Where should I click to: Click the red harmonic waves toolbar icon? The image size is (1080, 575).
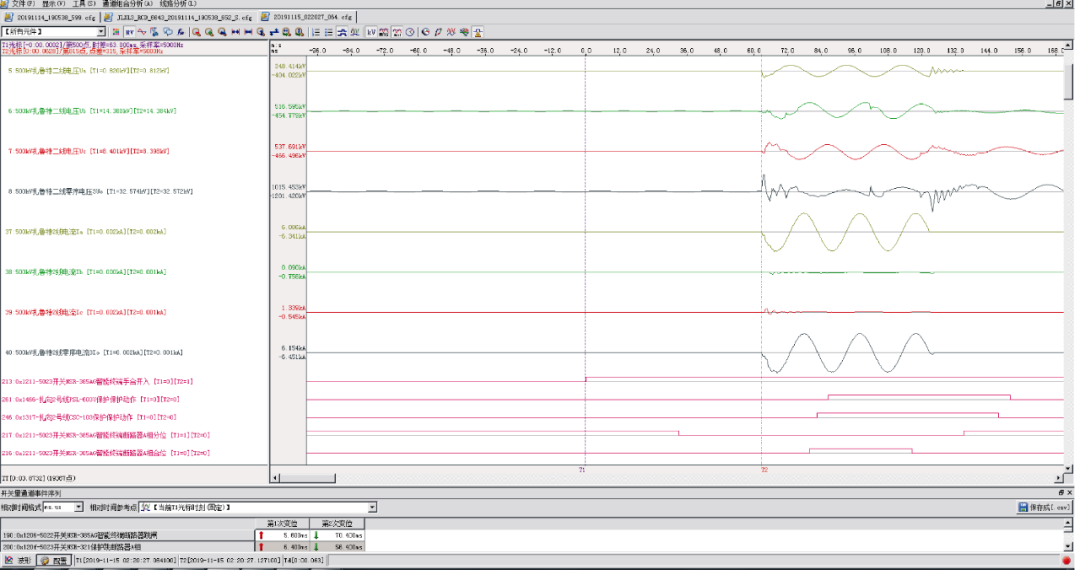coord(451,32)
